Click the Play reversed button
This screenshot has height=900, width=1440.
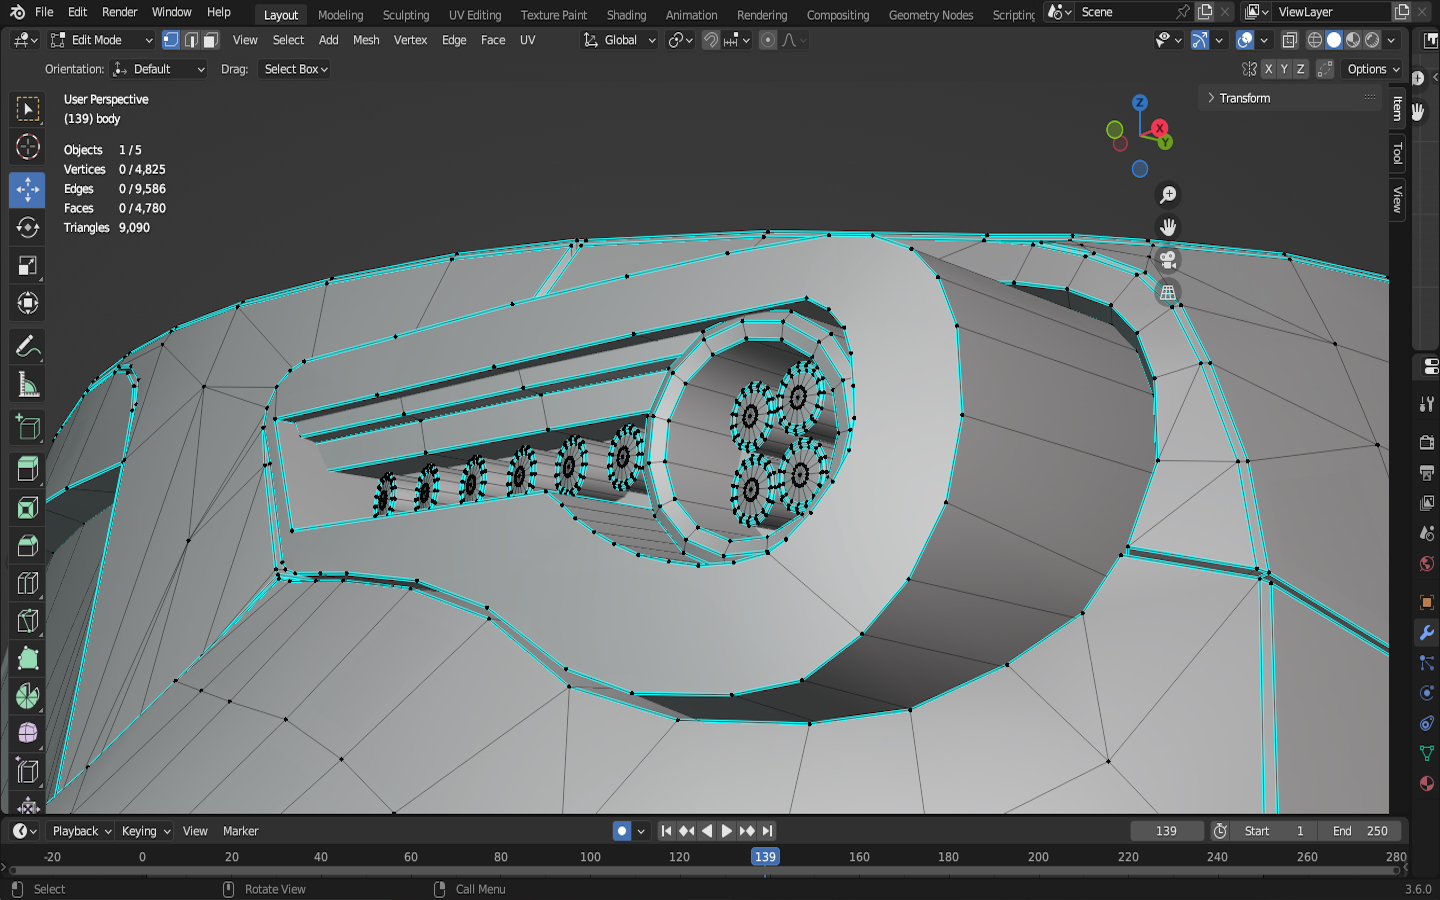[707, 831]
